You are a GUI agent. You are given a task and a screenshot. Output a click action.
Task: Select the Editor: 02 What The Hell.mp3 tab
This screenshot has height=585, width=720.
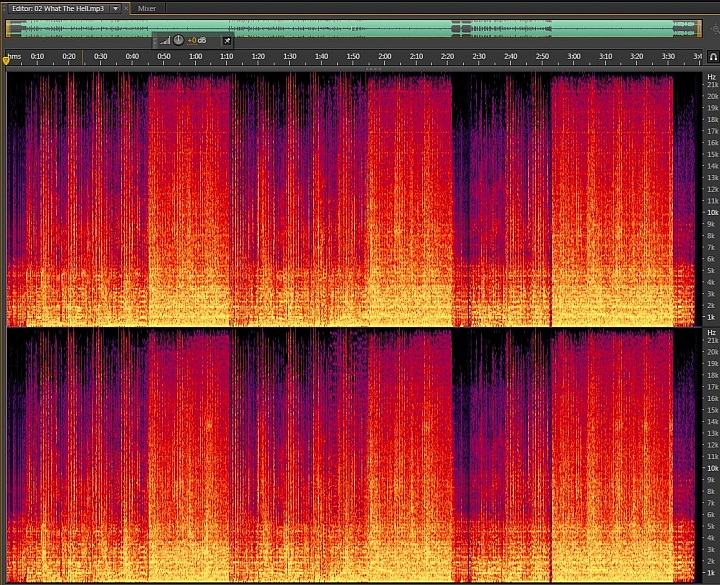pos(58,8)
